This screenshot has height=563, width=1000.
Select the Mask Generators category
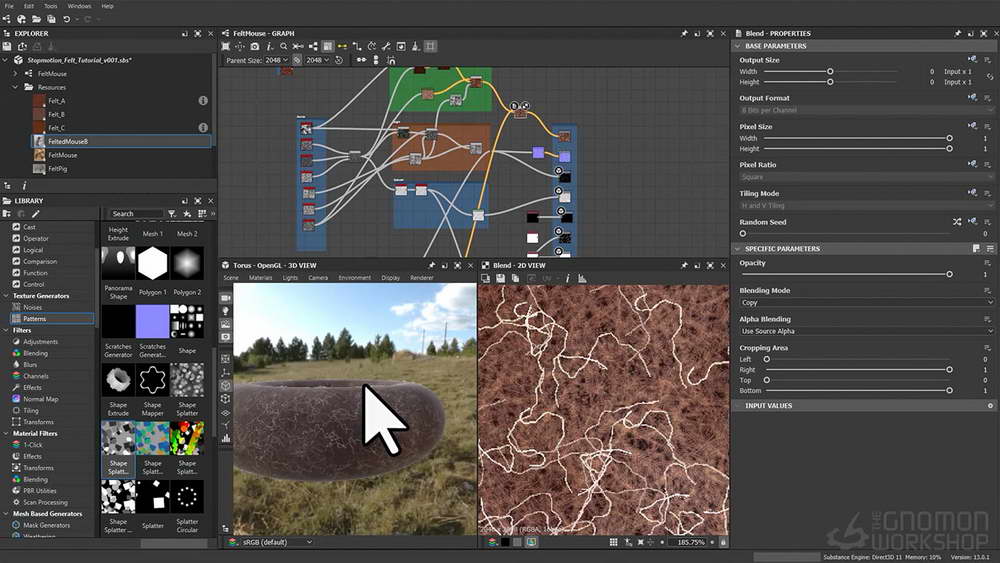pos(47,525)
